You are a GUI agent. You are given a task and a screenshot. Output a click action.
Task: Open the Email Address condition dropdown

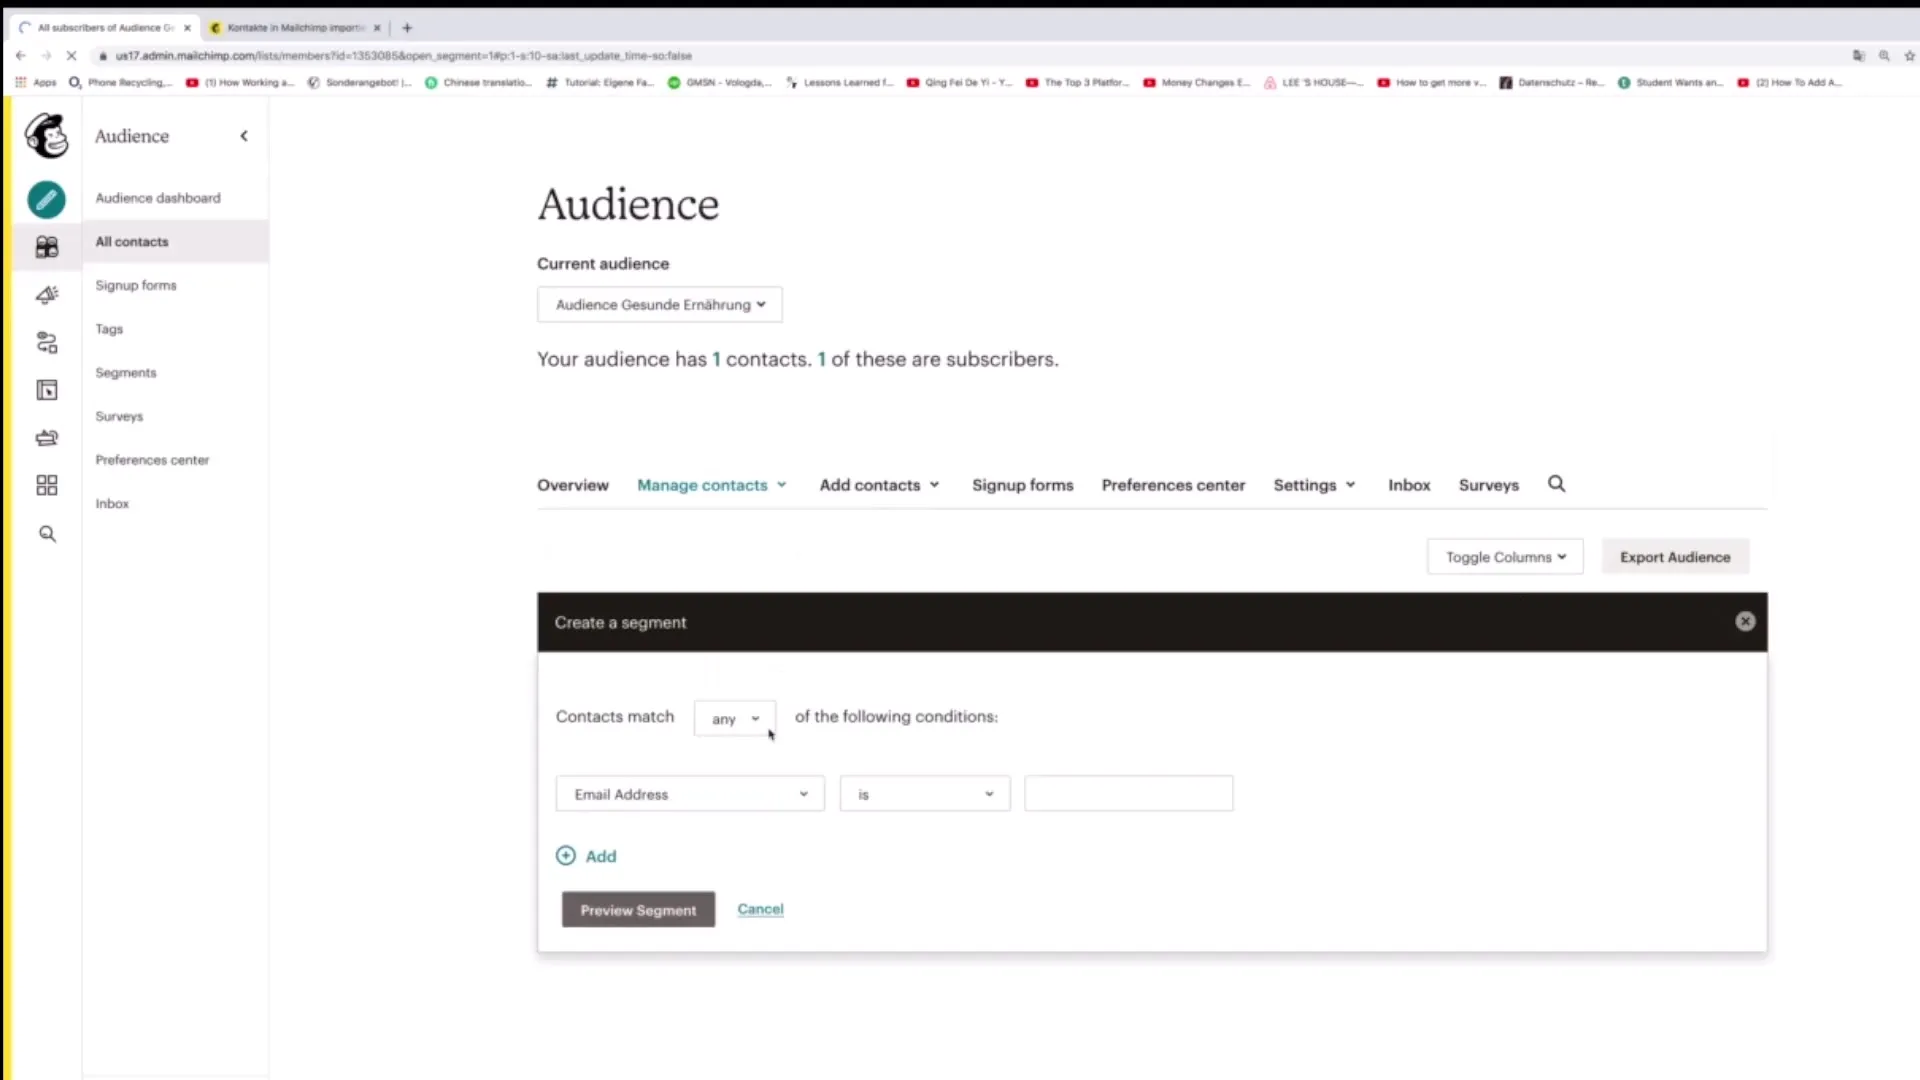(x=690, y=794)
